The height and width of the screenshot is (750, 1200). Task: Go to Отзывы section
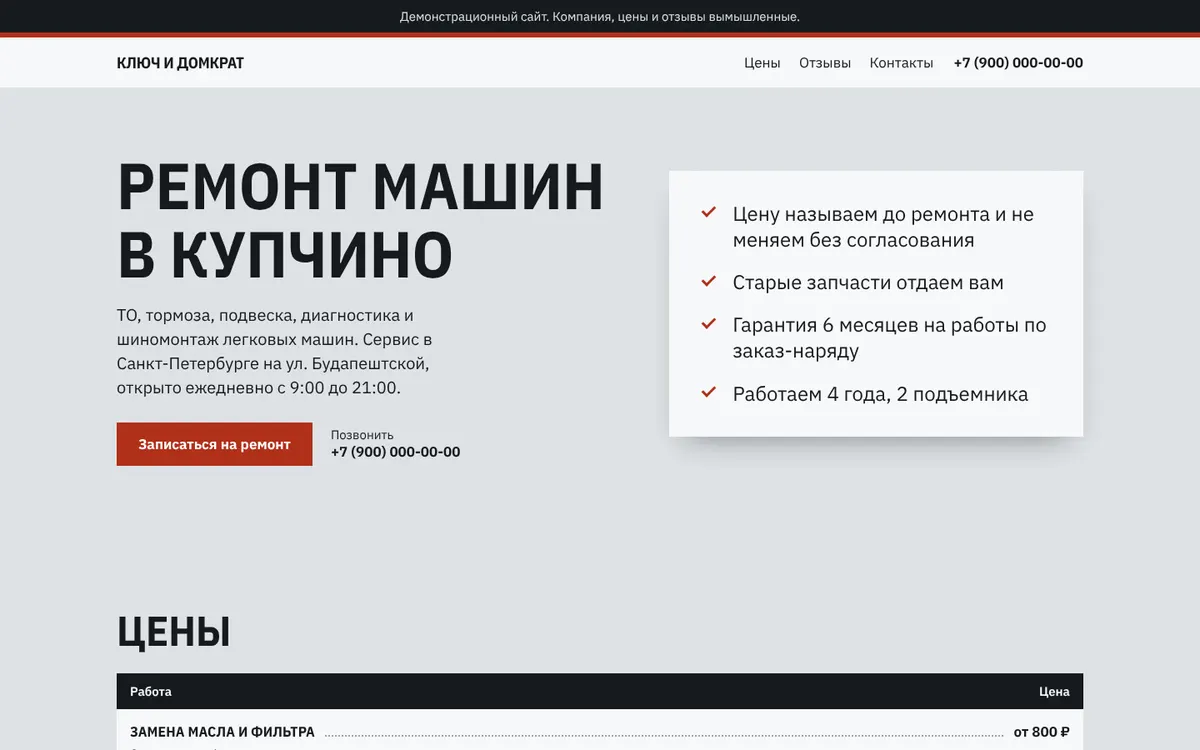825,63
